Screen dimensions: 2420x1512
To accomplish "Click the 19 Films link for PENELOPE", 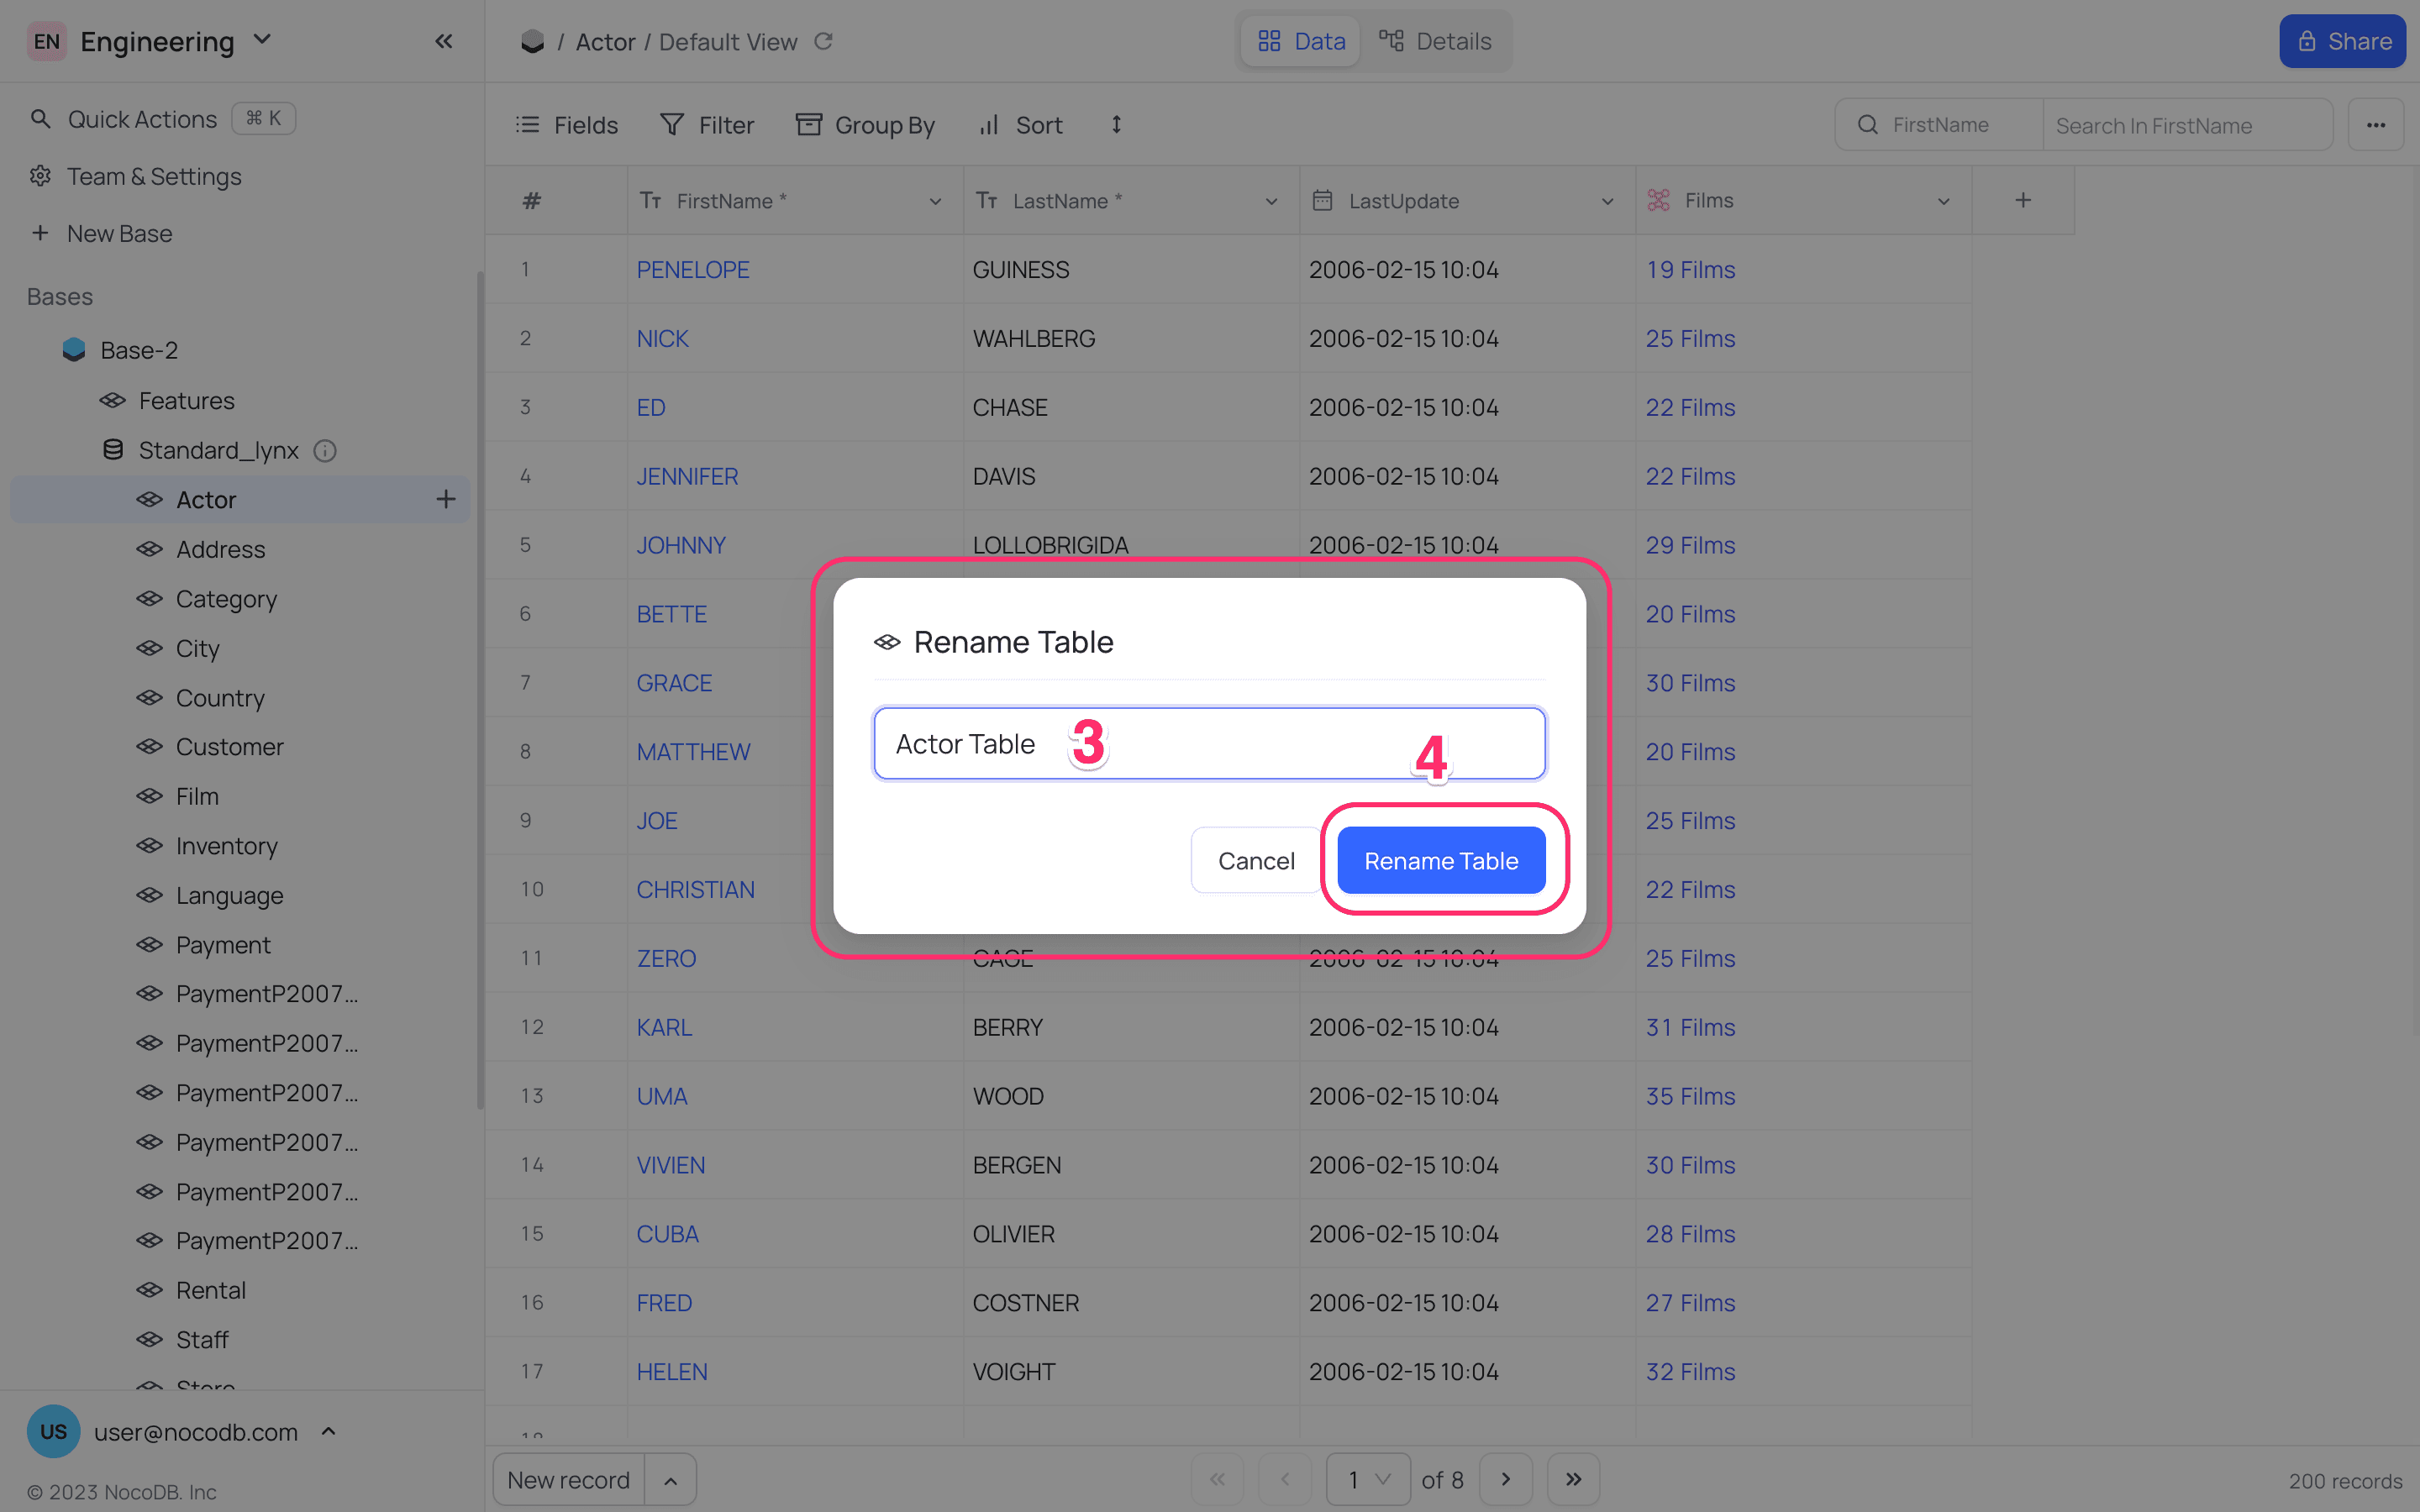I will coord(1690,269).
